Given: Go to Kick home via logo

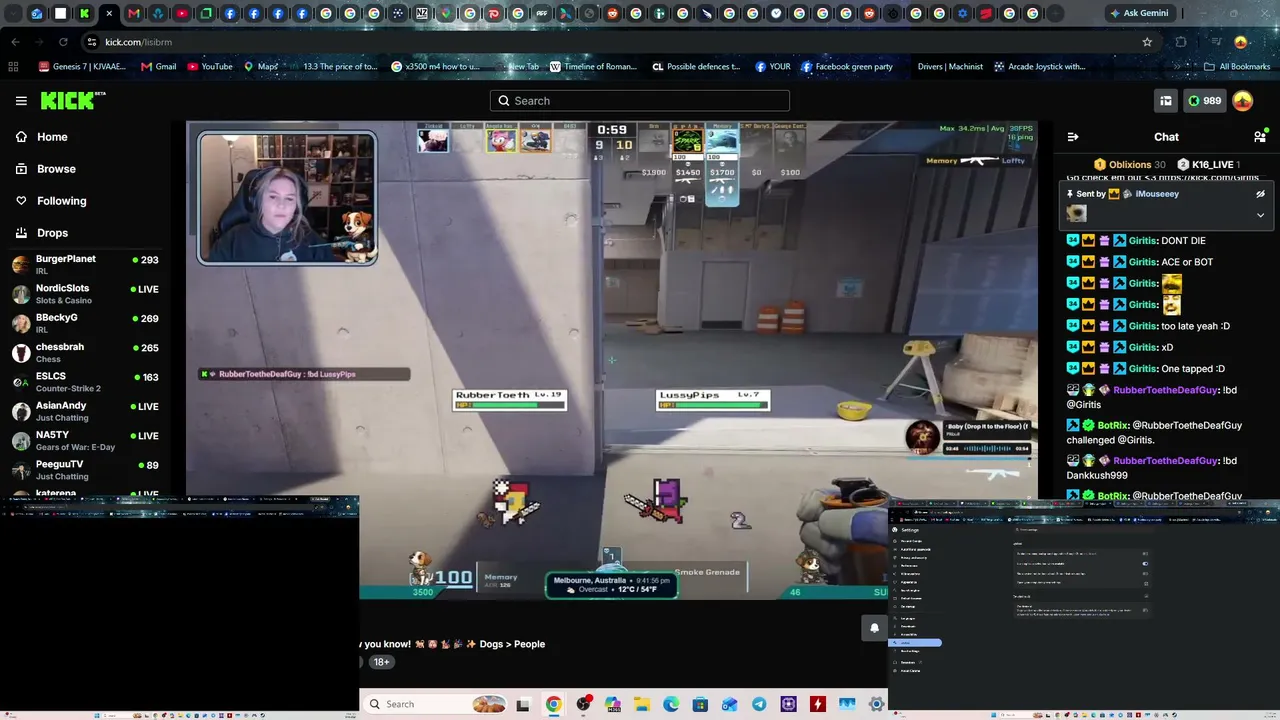Looking at the screenshot, I should [72, 100].
